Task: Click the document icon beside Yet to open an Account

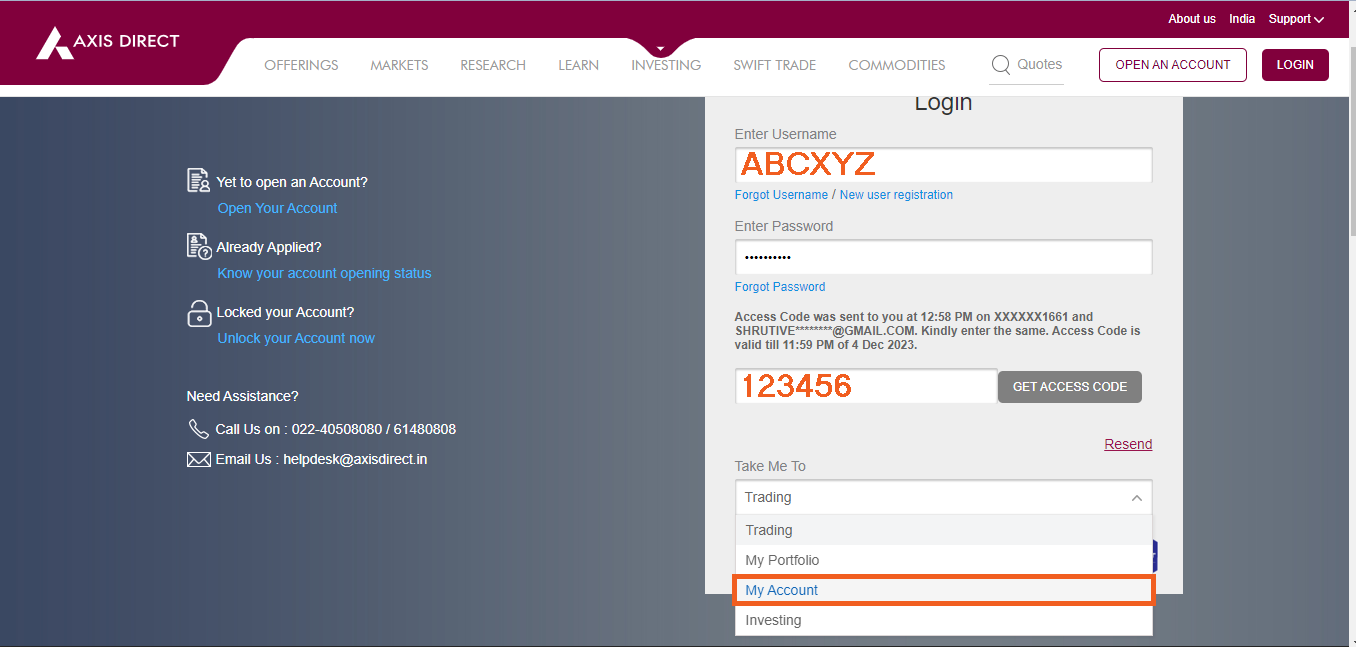Action: (x=199, y=181)
